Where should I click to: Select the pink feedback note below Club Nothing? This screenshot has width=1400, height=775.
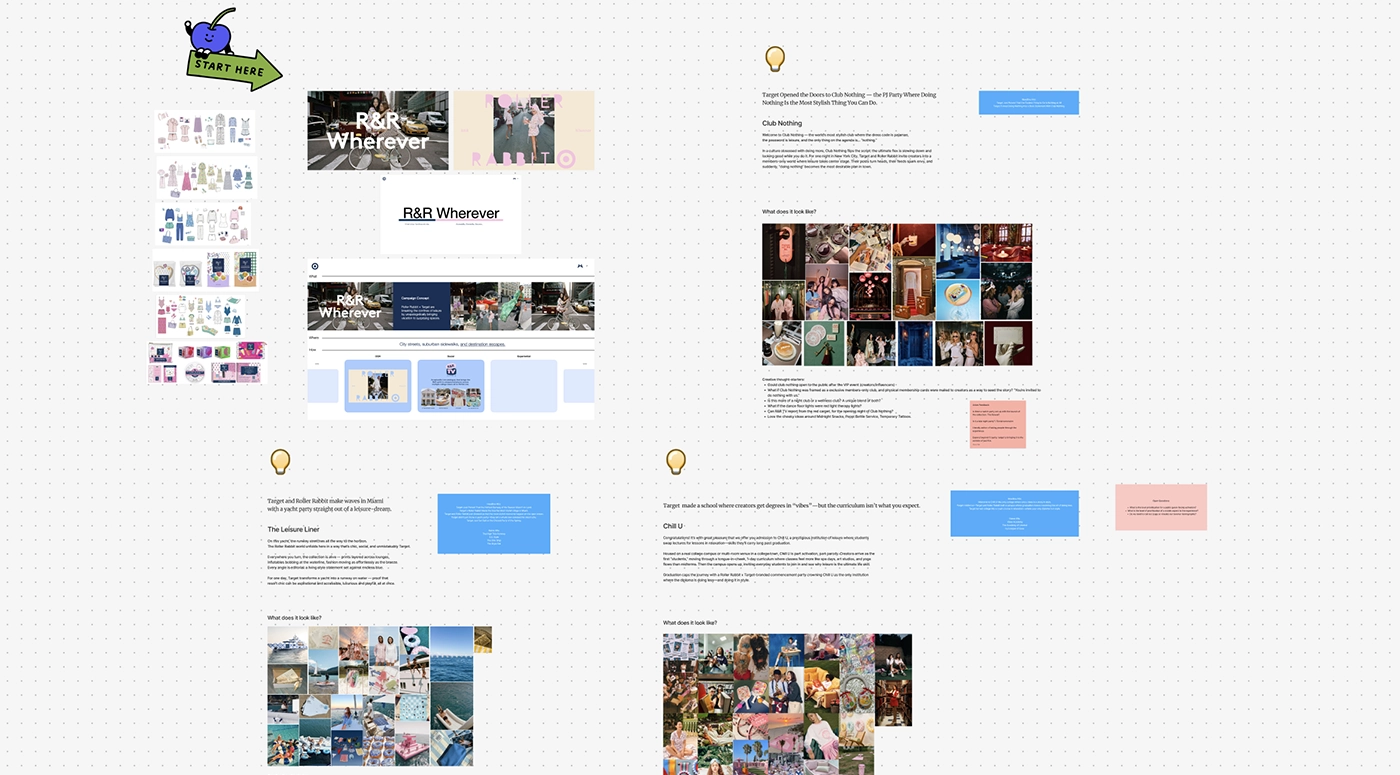(x=997, y=424)
